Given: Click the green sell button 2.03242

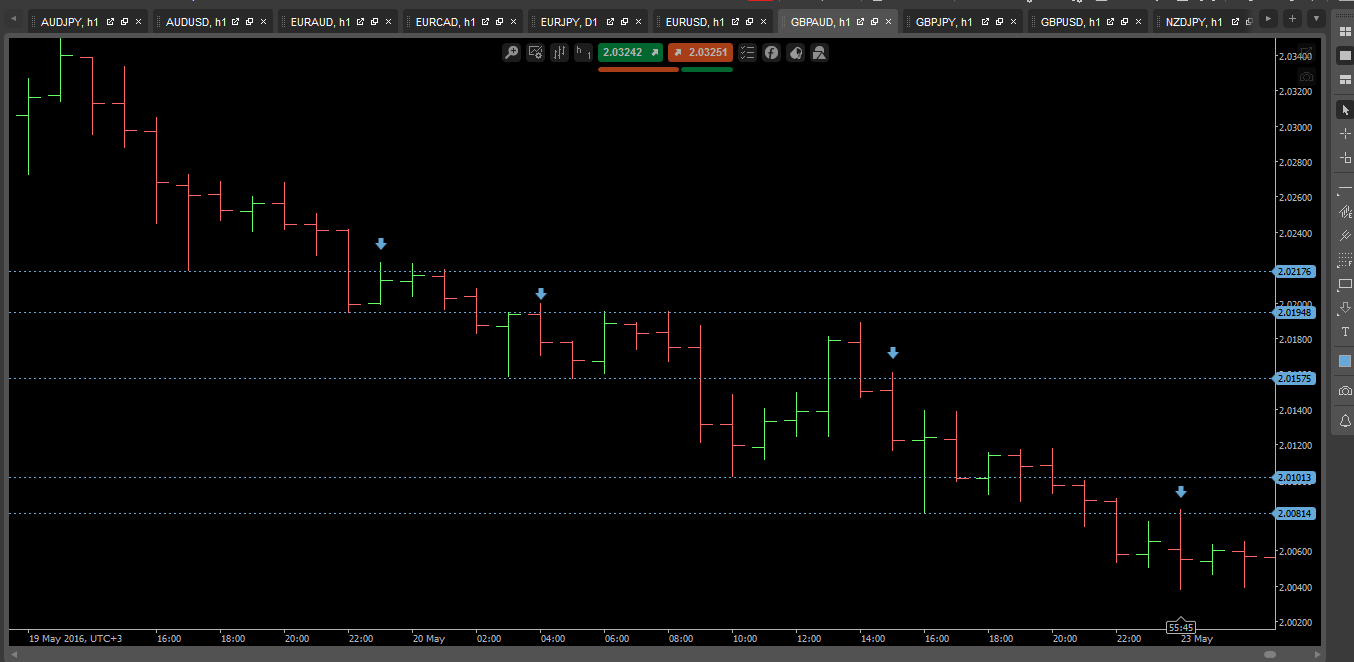Looking at the screenshot, I should pos(631,52).
